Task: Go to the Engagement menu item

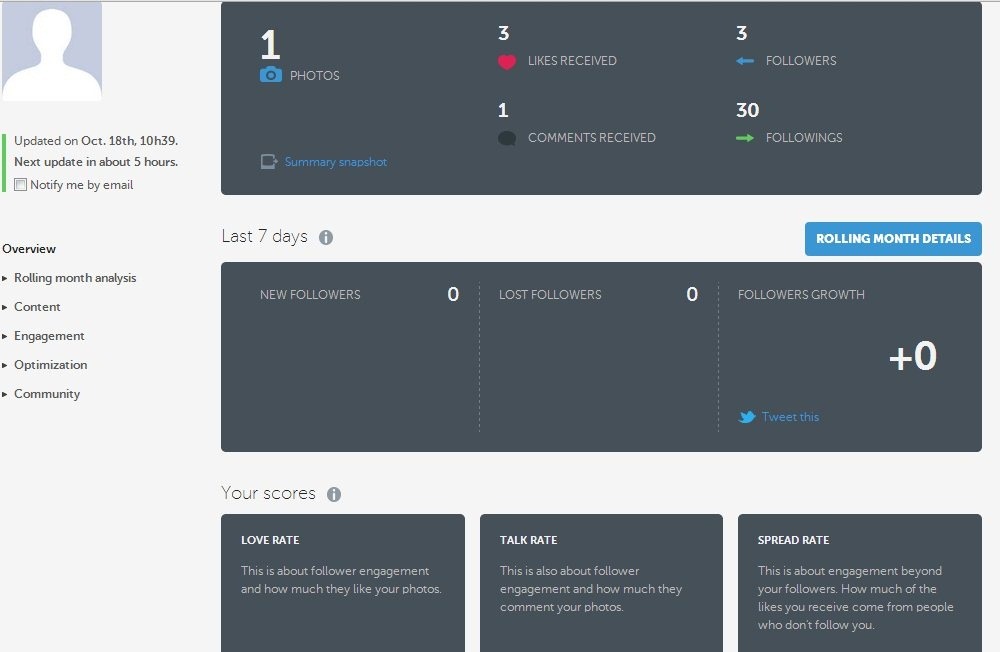Action: coord(49,336)
